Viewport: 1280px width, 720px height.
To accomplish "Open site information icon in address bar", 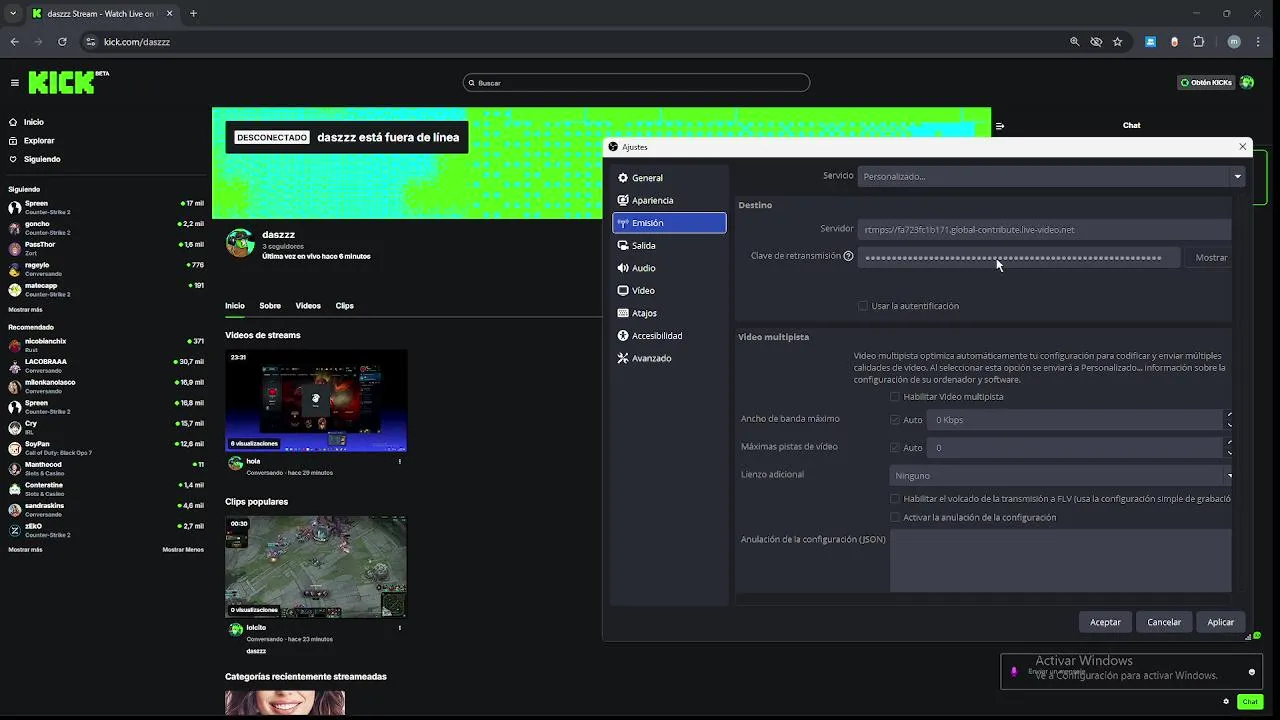I will (90, 42).
